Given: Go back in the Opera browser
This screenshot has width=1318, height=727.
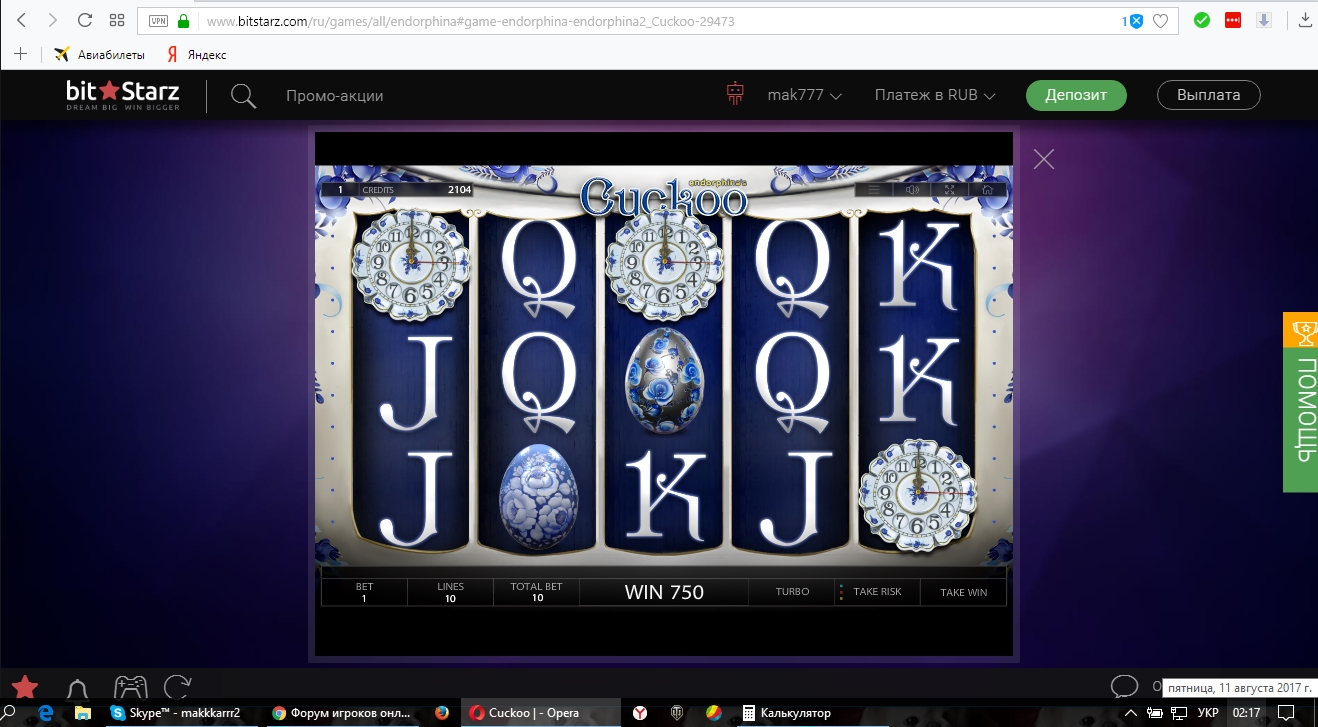Looking at the screenshot, I should click(22, 20).
